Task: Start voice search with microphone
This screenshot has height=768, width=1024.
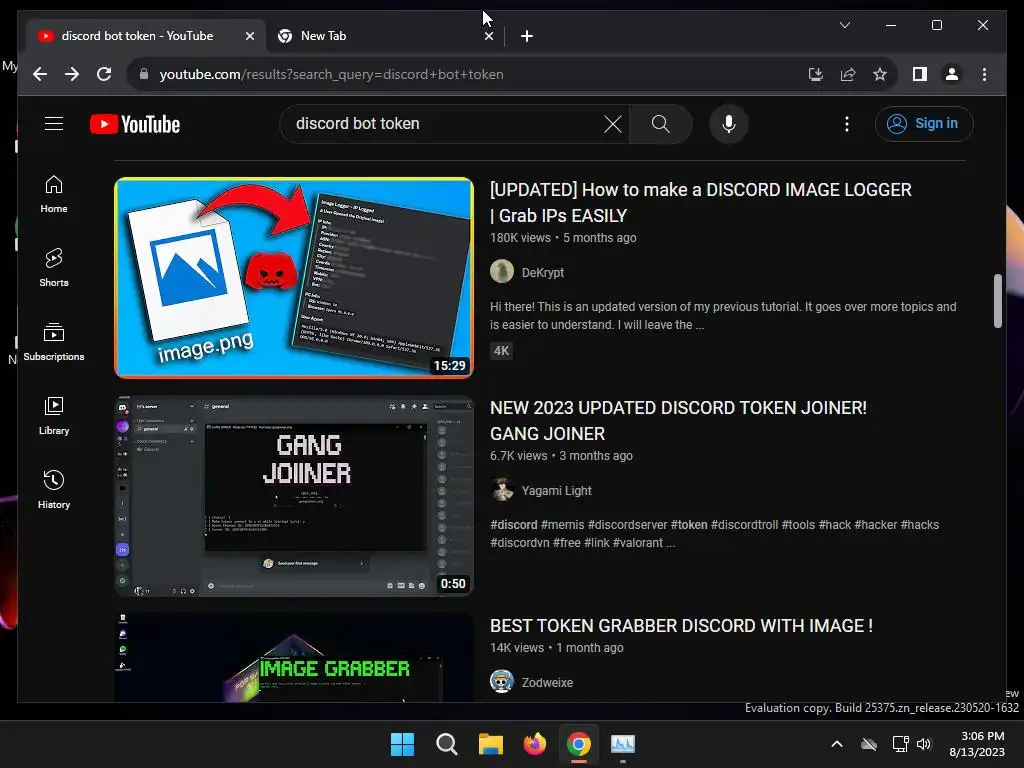Action: point(729,123)
